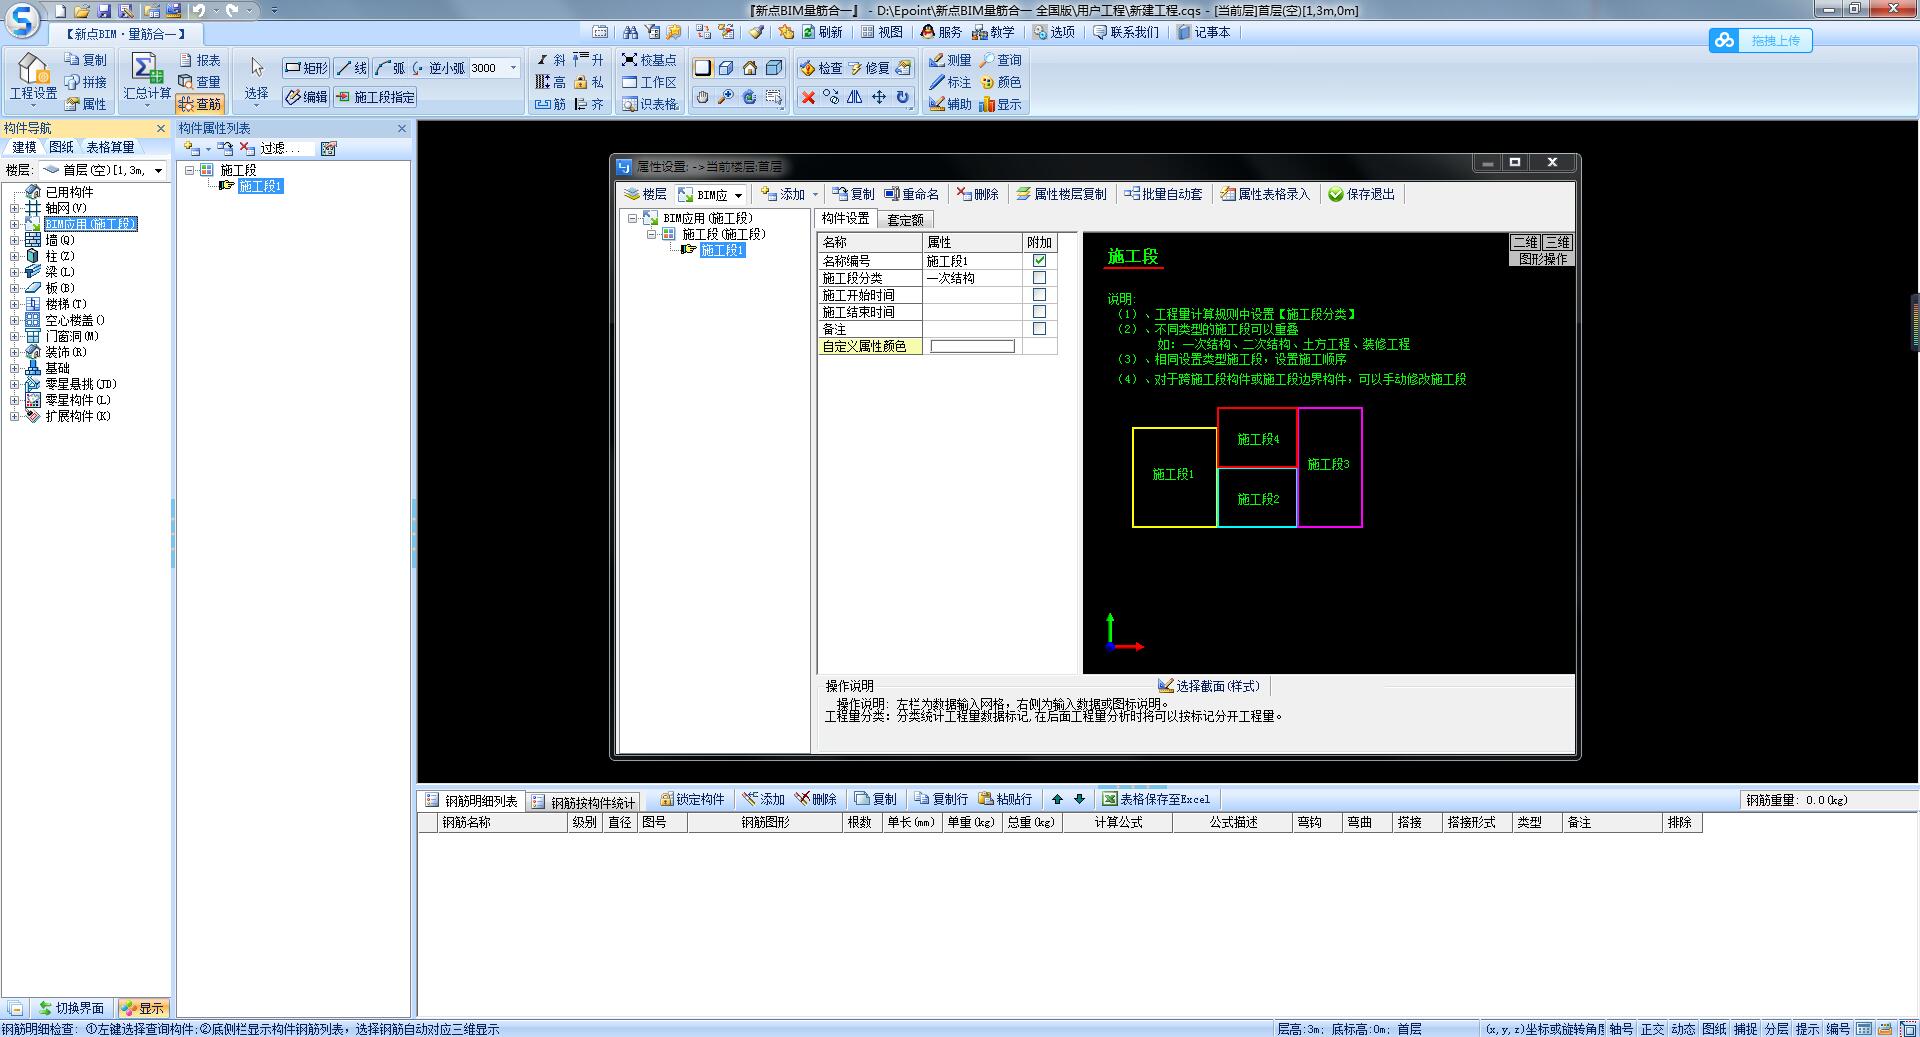Click the 图形操作 button in preview
This screenshot has height=1037, width=1920.
tap(1542, 259)
